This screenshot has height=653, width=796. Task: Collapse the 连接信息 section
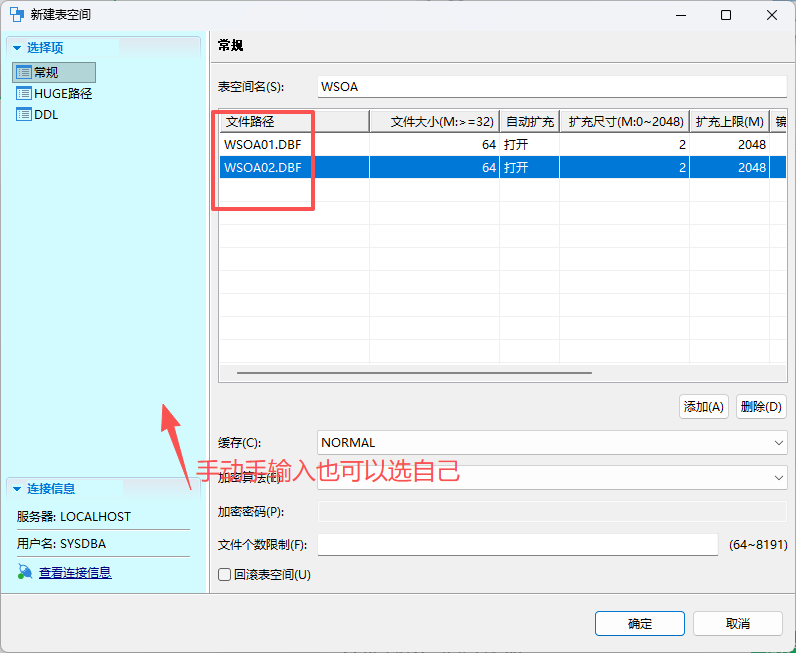click(17, 489)
